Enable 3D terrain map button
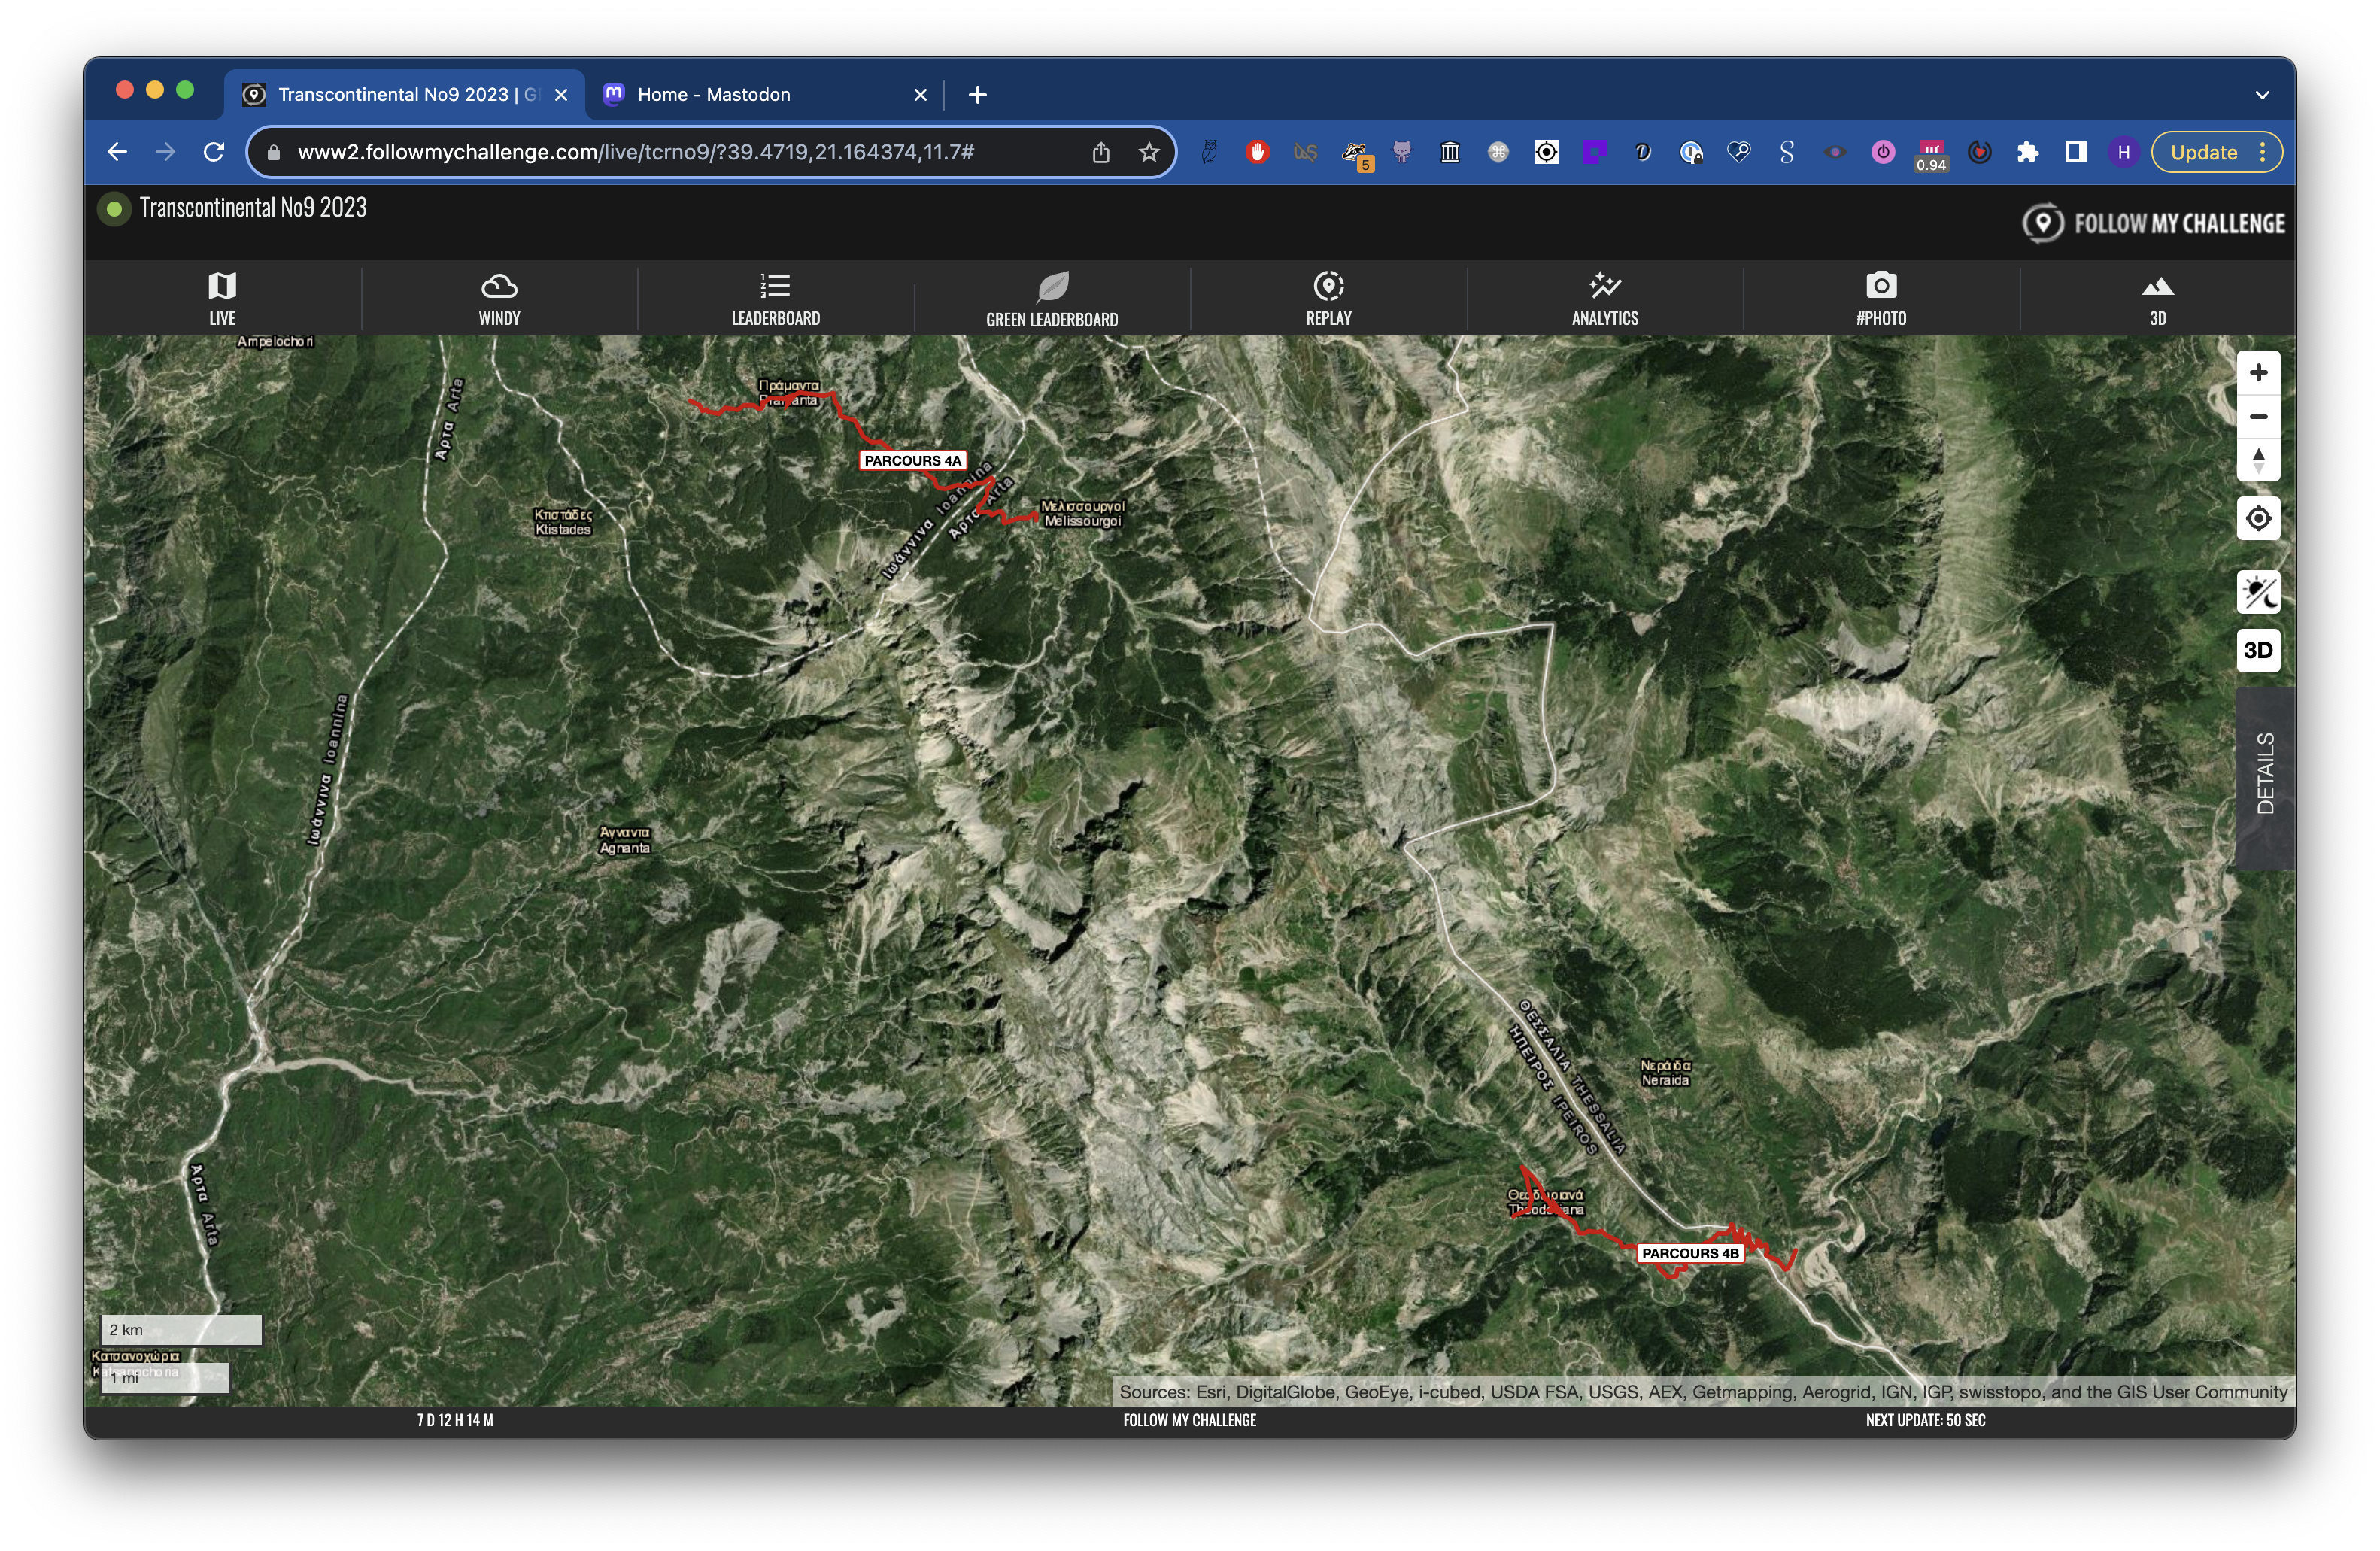This screenshot has width=2380, height=1551. (2258, 650)
